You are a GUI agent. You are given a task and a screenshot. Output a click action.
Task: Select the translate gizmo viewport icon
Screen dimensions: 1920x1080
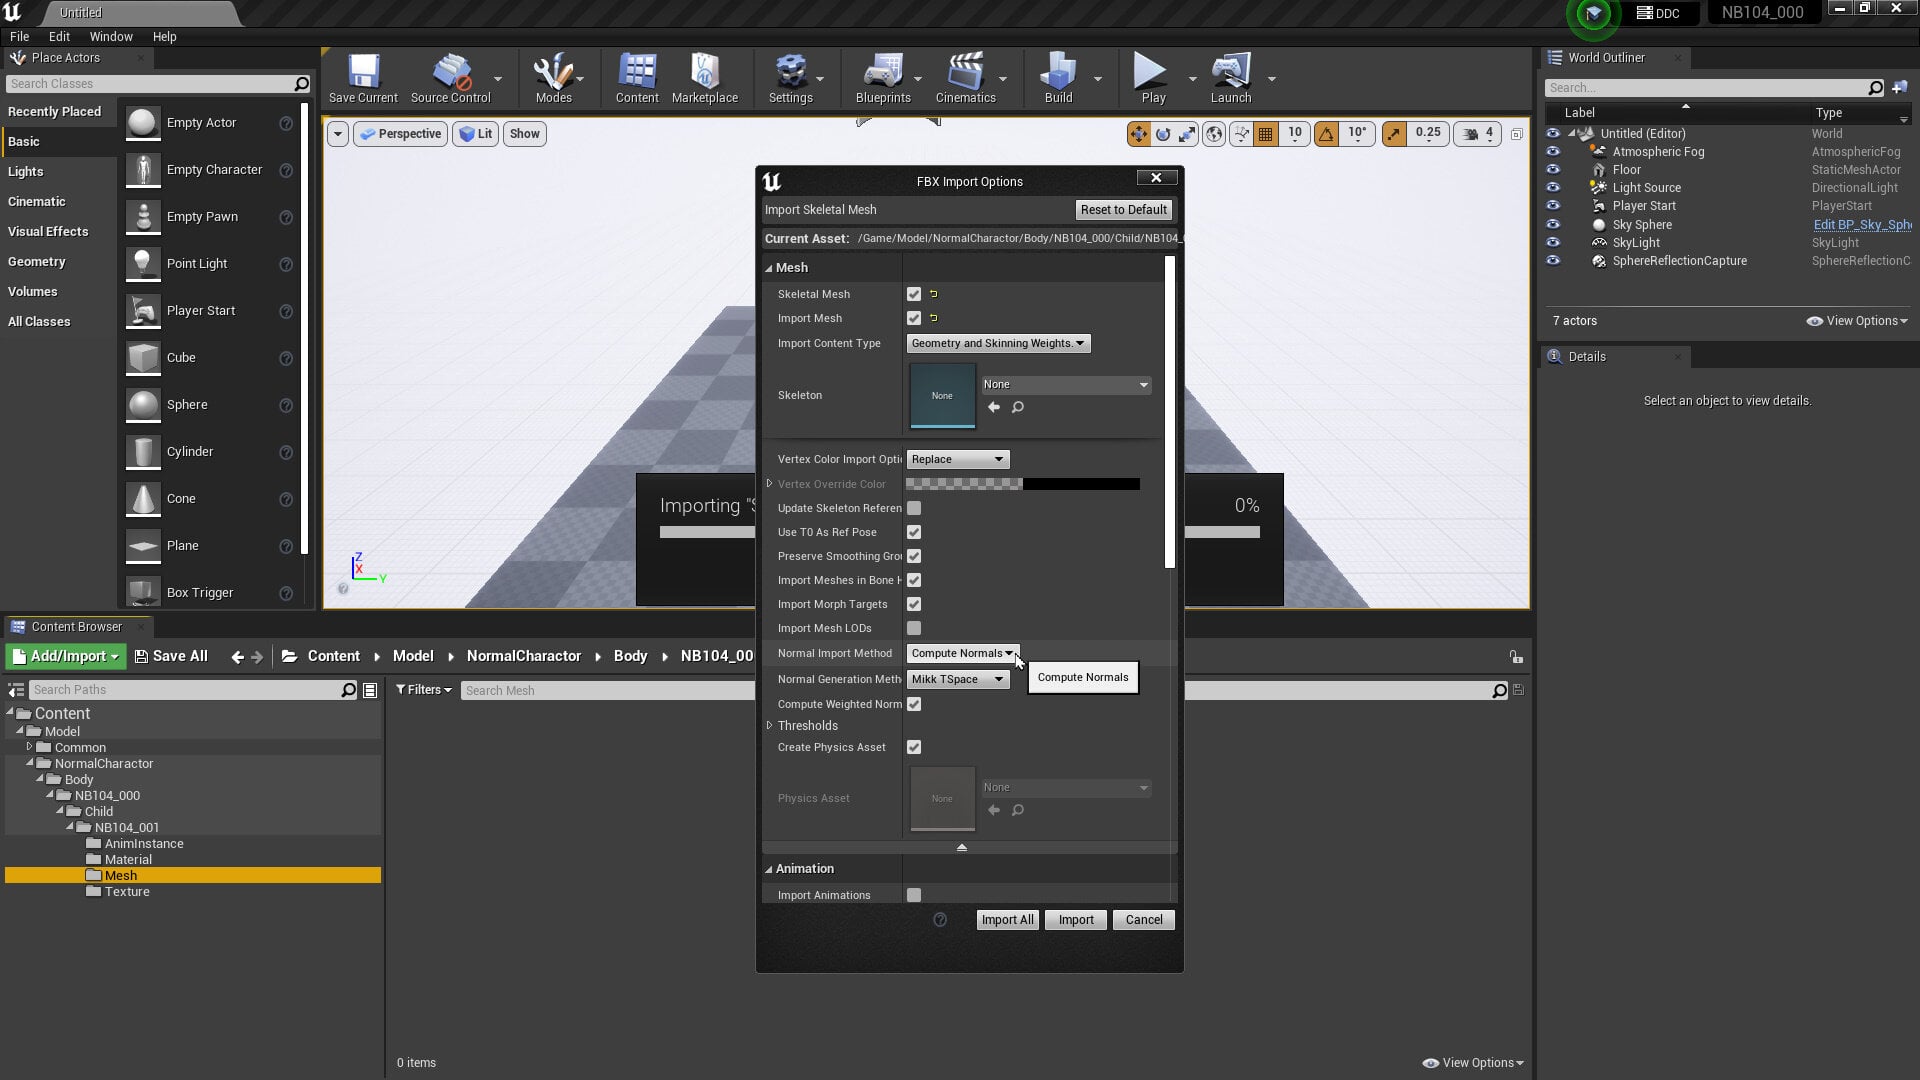click(x=1138, y=134)
